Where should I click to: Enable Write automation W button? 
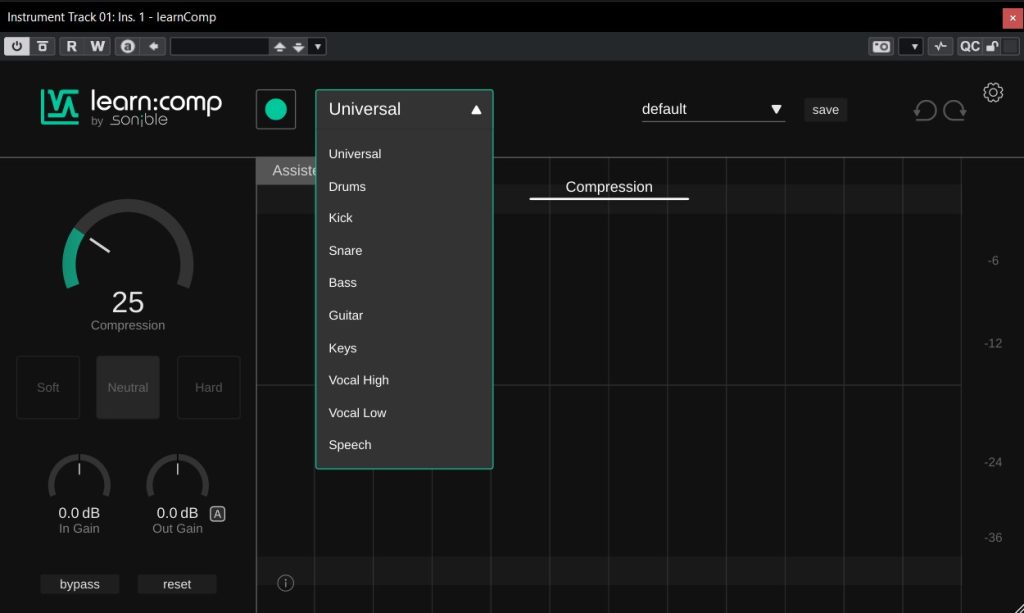pos(97,46)
